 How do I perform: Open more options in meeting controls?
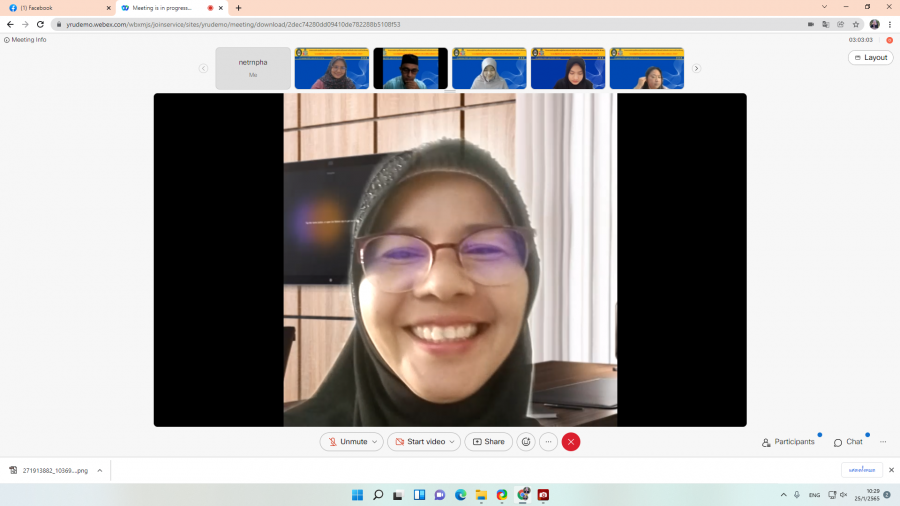548,442
